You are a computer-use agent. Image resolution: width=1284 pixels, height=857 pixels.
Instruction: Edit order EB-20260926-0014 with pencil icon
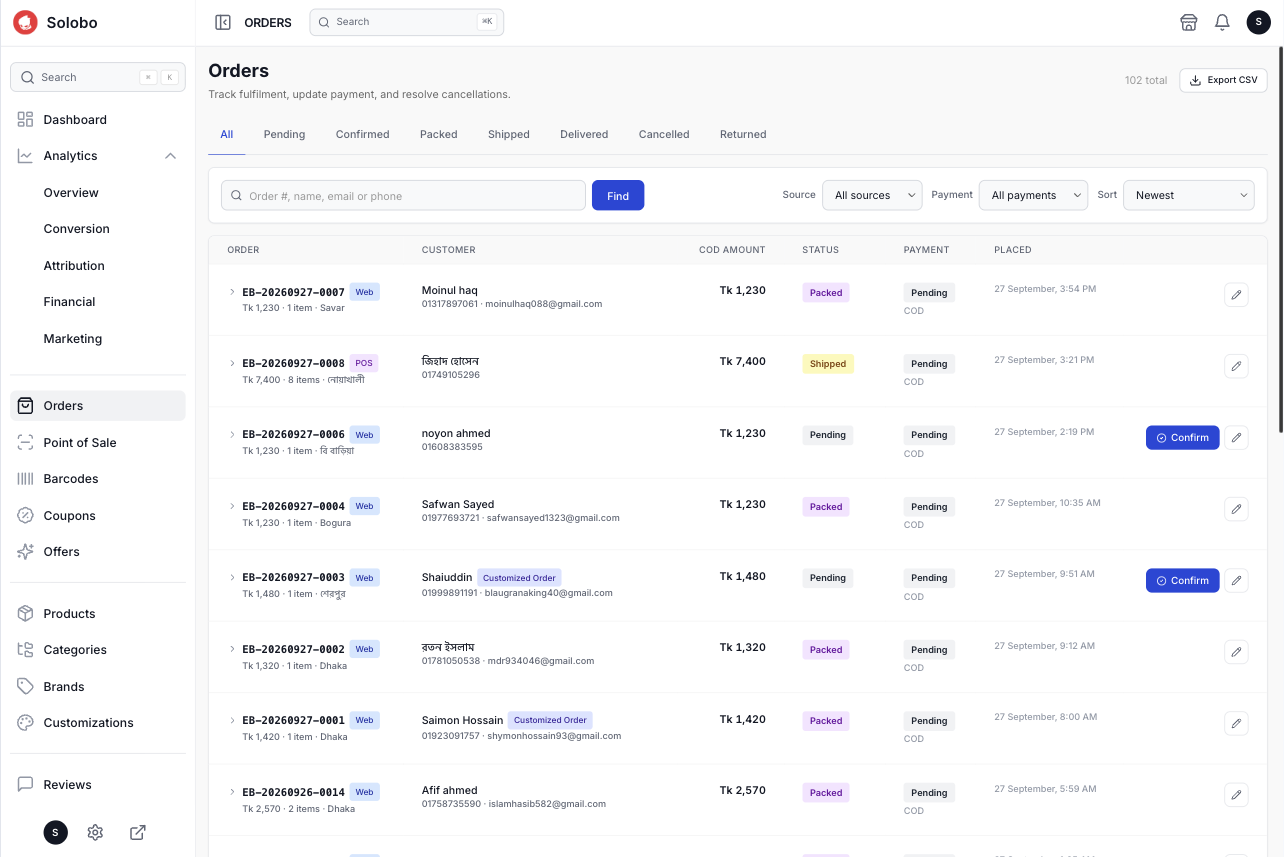1236,794
